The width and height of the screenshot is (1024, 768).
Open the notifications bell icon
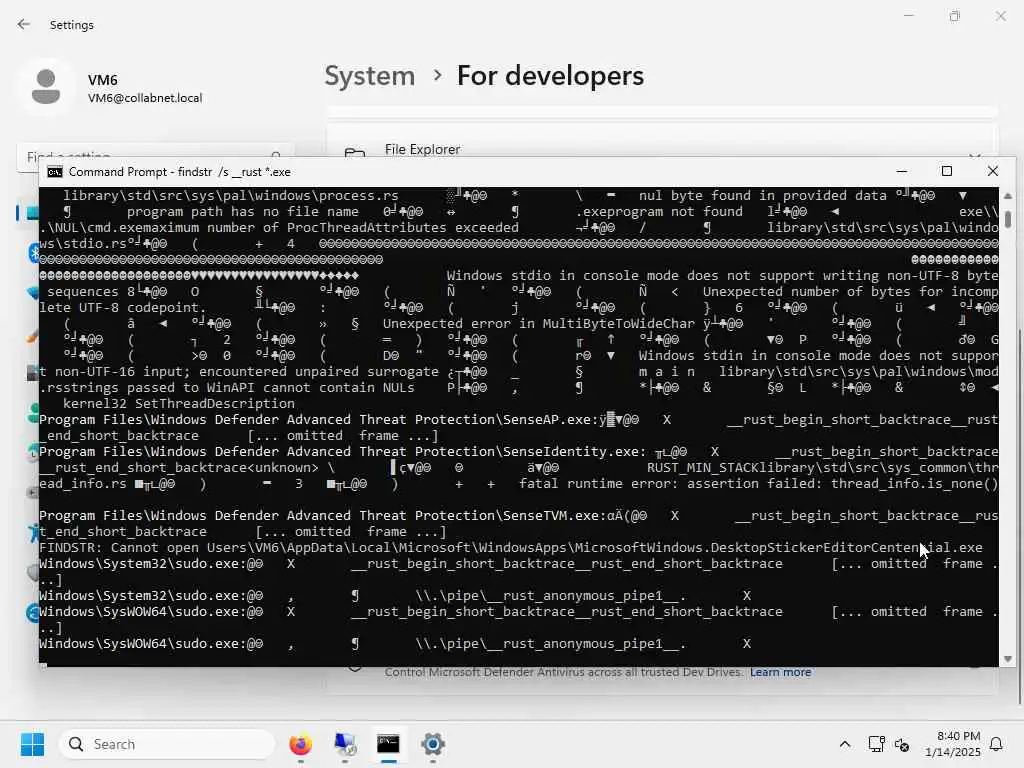(997, 744)
